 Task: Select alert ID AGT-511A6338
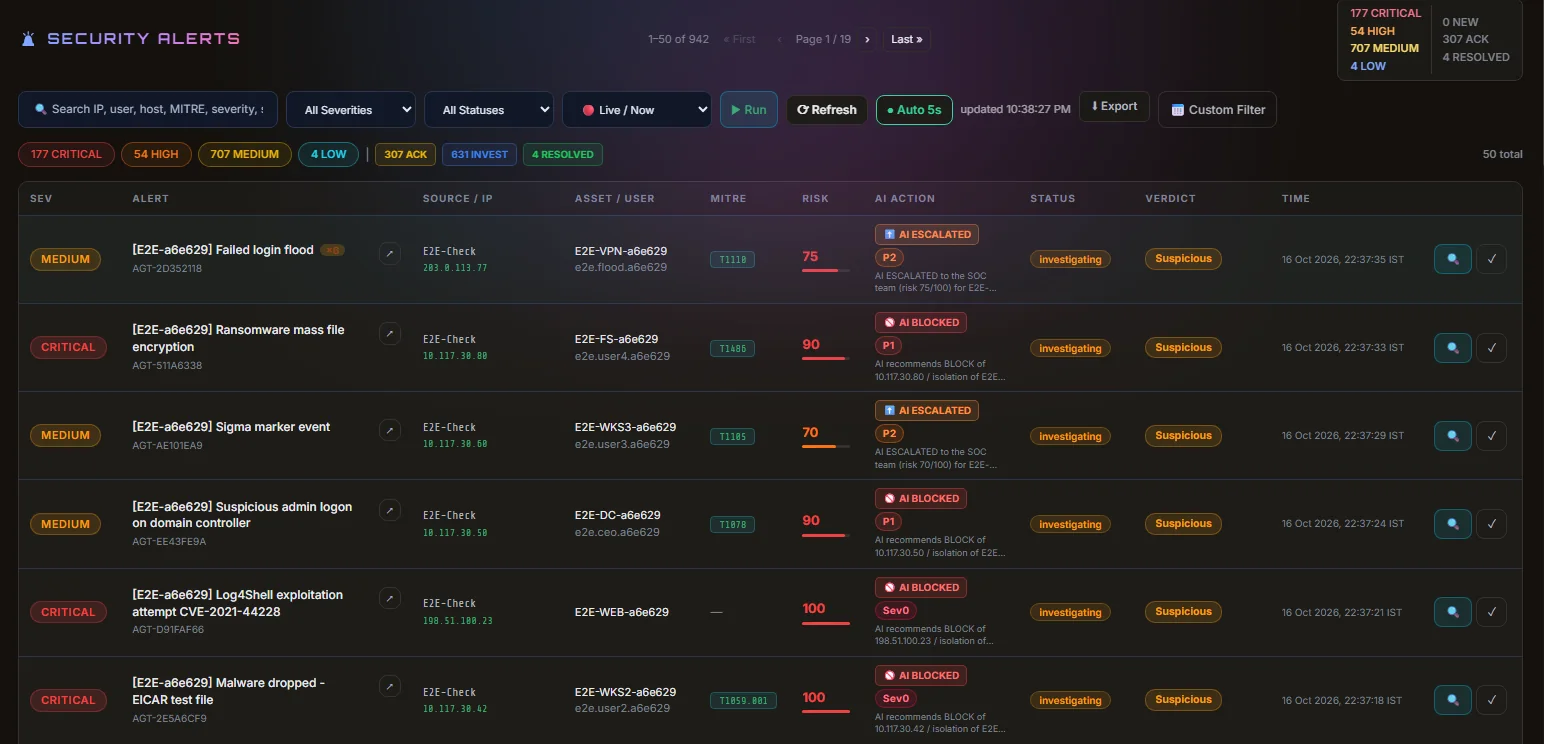(x=167, y=366)
